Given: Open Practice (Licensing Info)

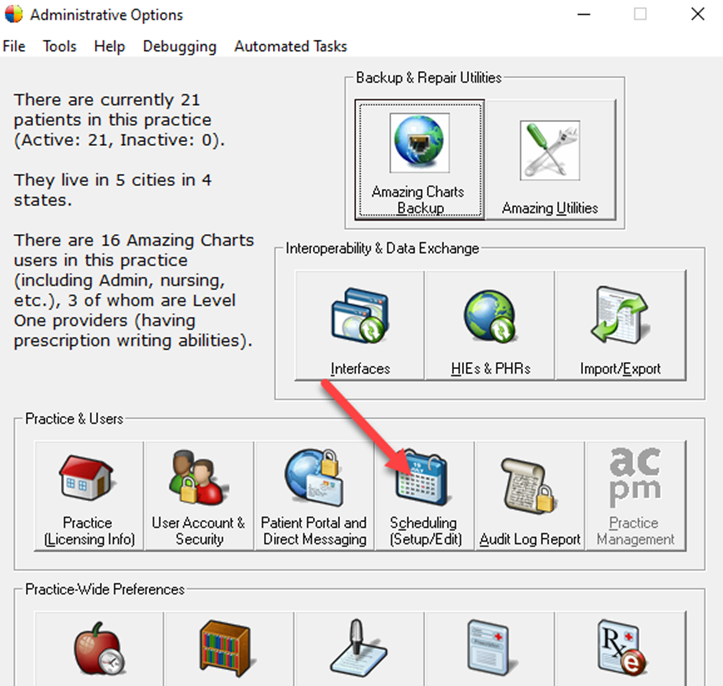Looking at the screenshot, I should click(x=88, y=495).
